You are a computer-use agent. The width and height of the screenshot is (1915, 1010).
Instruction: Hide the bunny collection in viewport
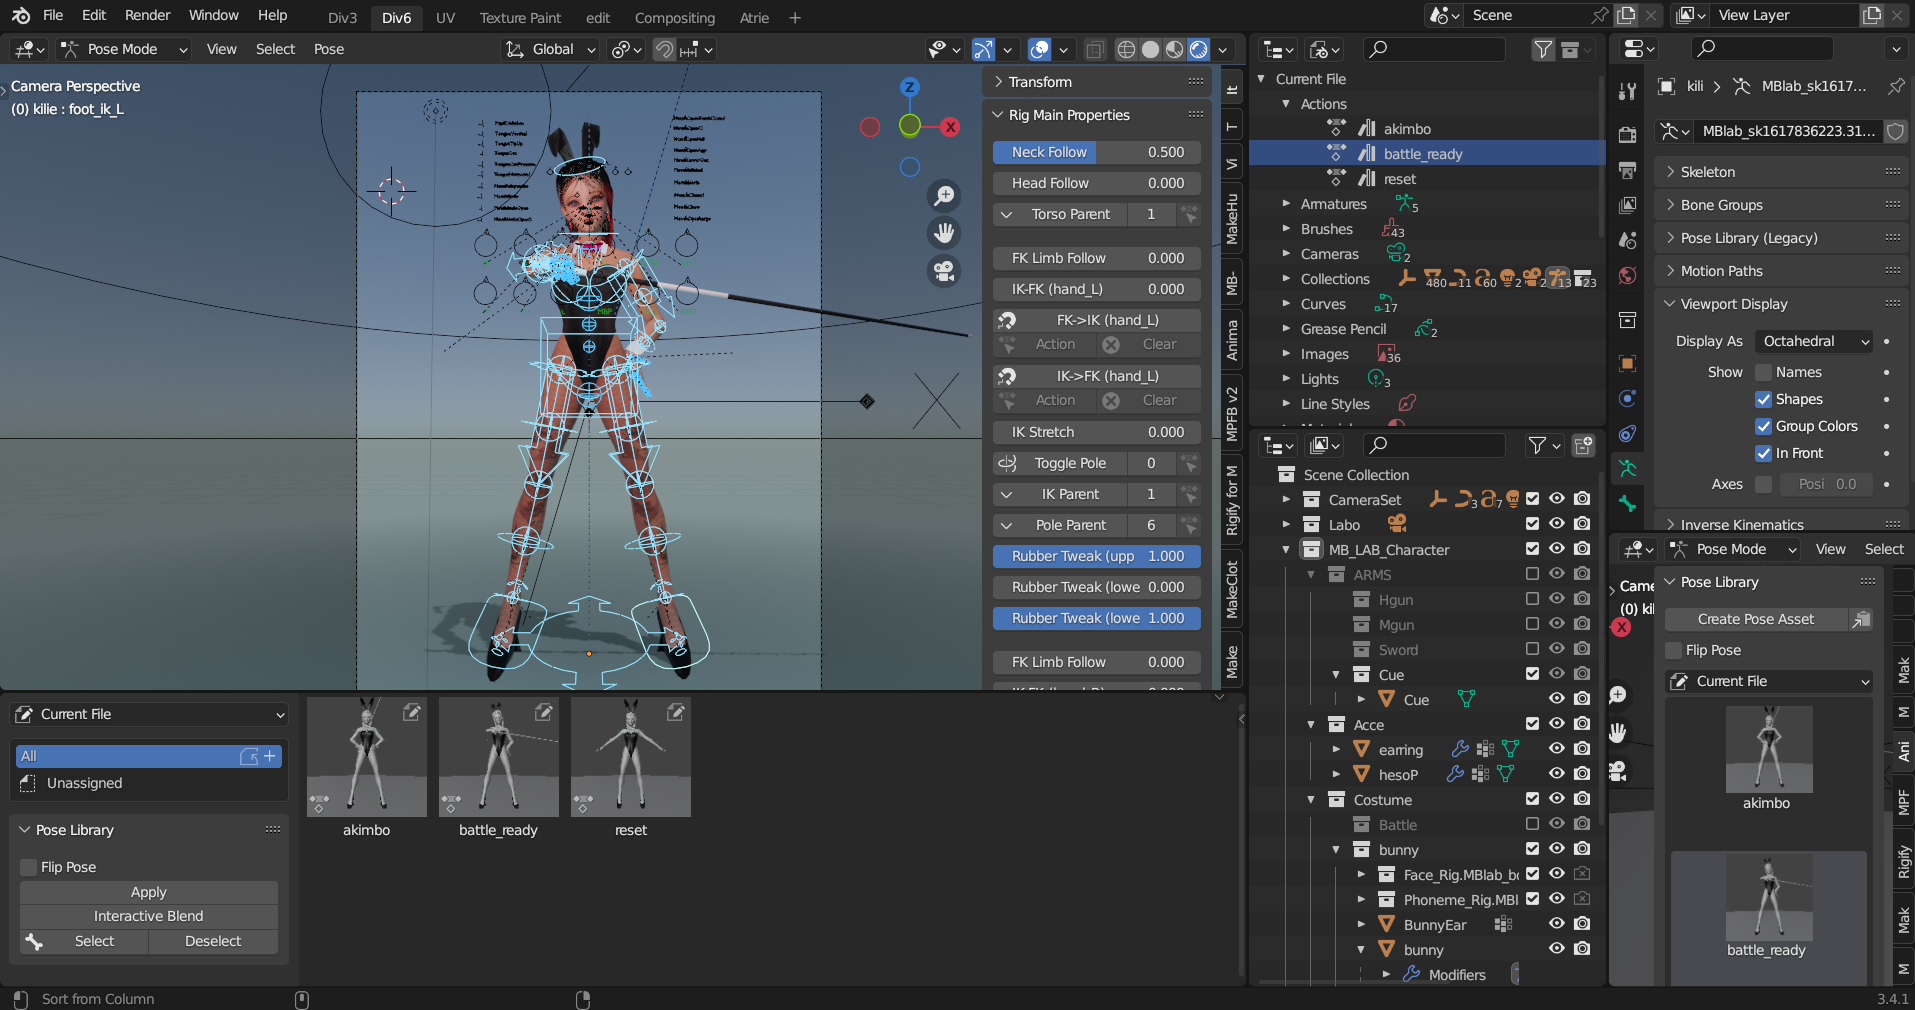point(1557,849)
